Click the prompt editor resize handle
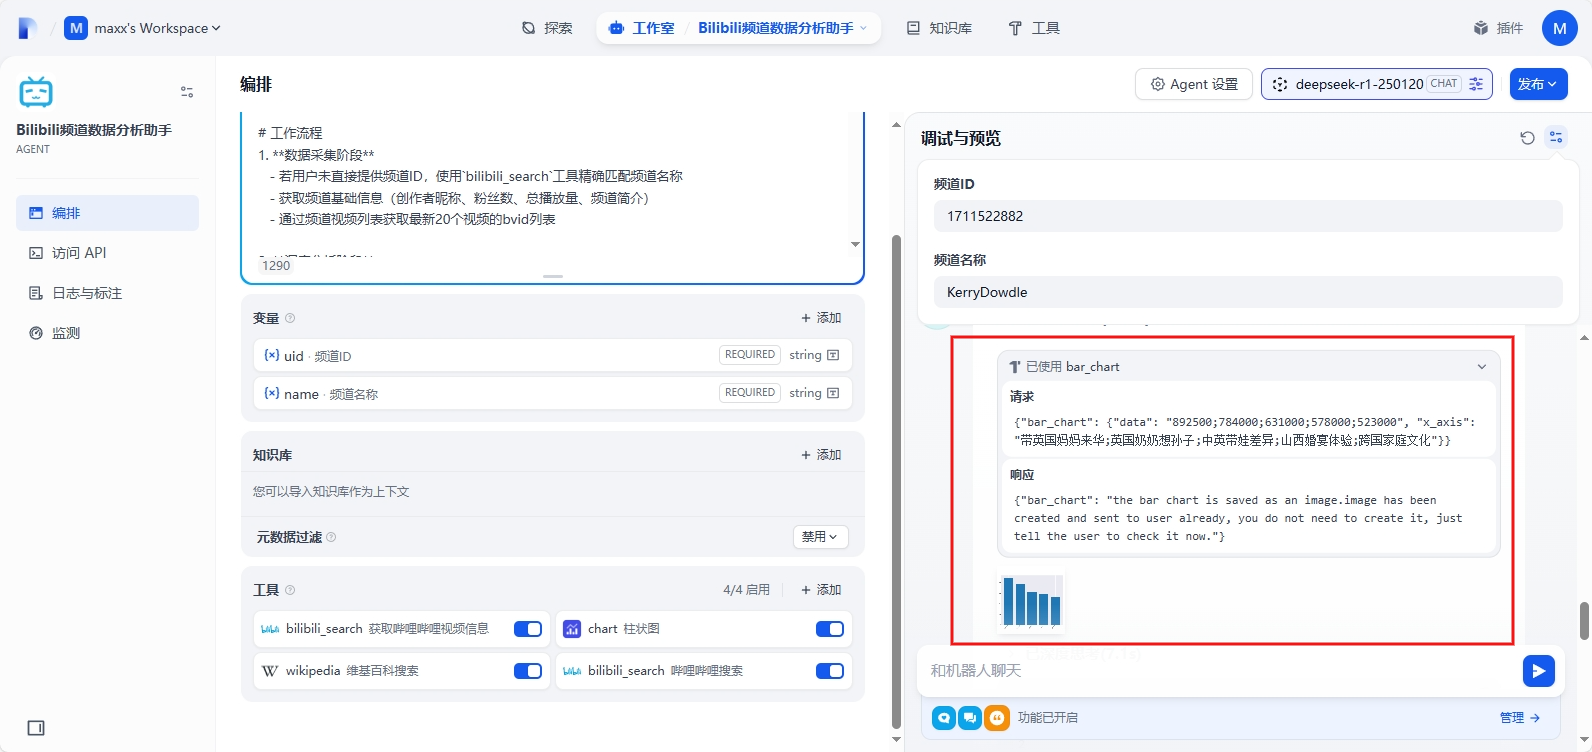The height and width of the screenshot is (752, 1592). [553, 276]
